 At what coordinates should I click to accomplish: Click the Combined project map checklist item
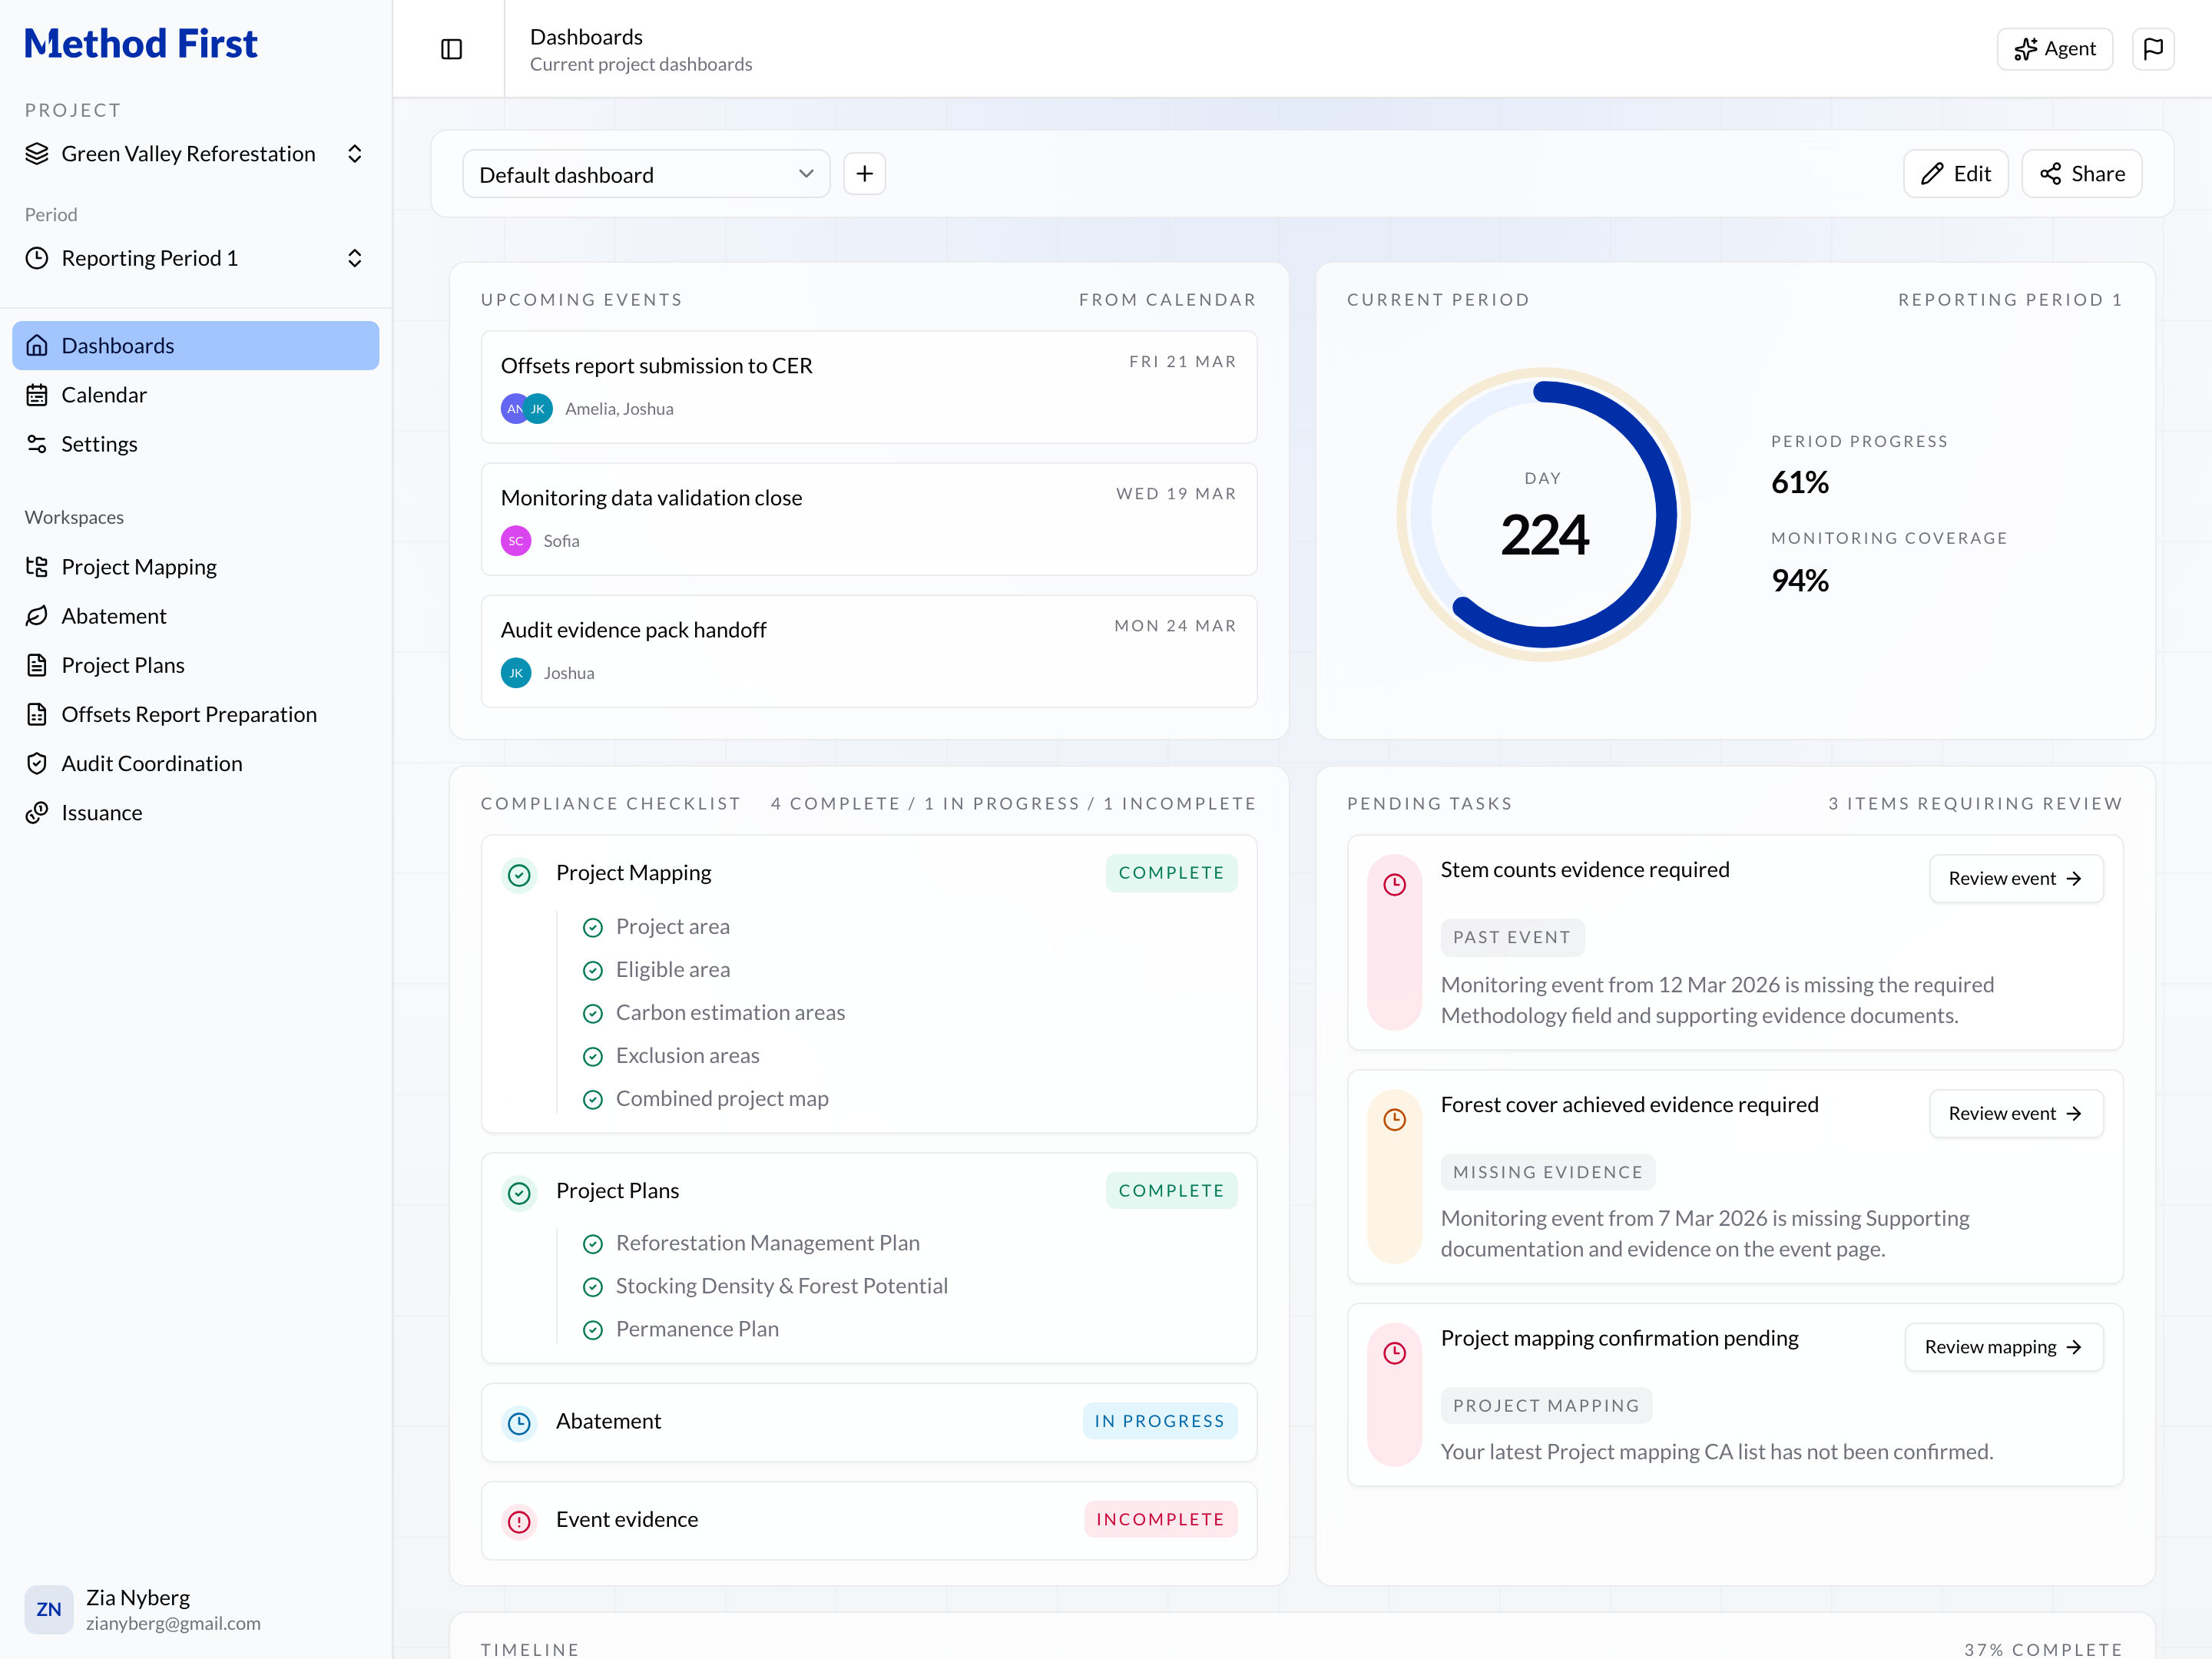705,1099
